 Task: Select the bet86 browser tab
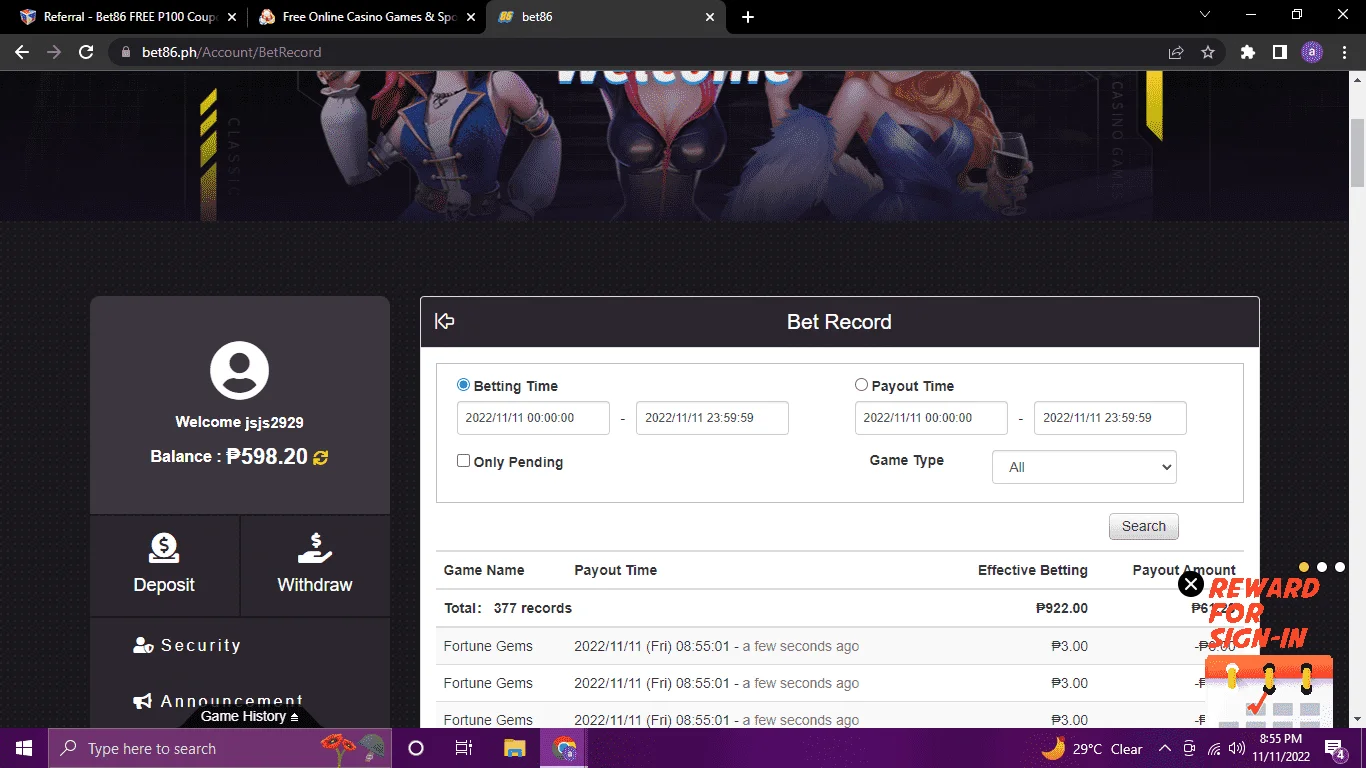pos(607,17)
